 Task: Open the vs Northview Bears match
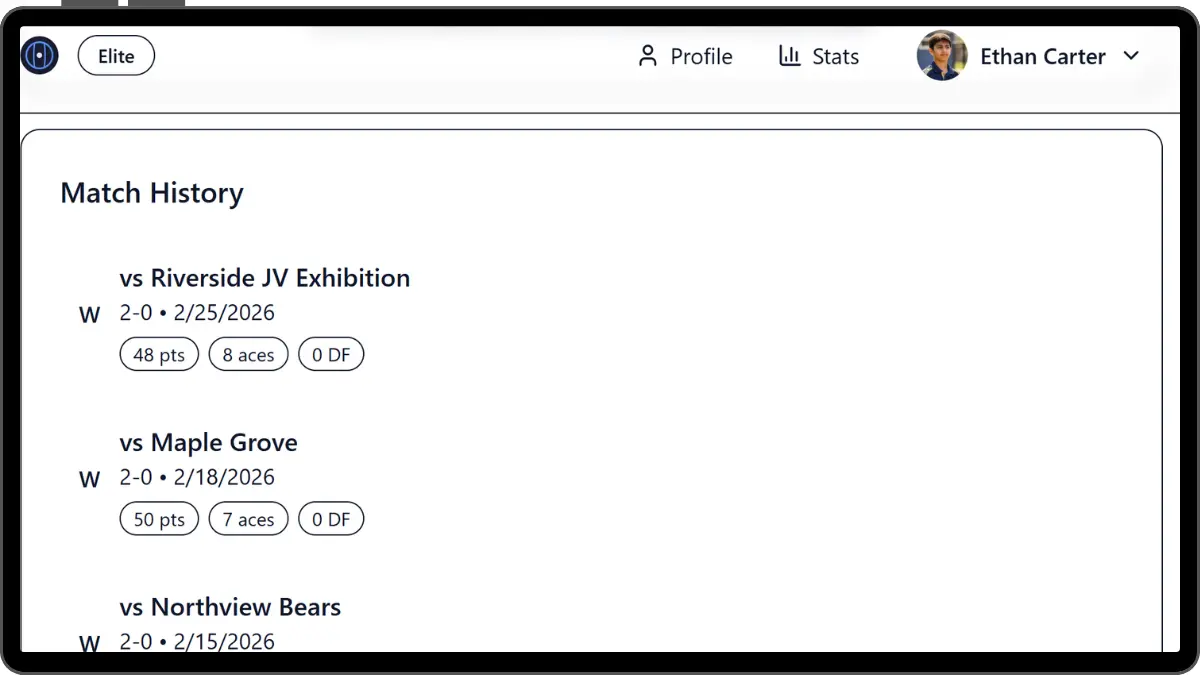230,607
